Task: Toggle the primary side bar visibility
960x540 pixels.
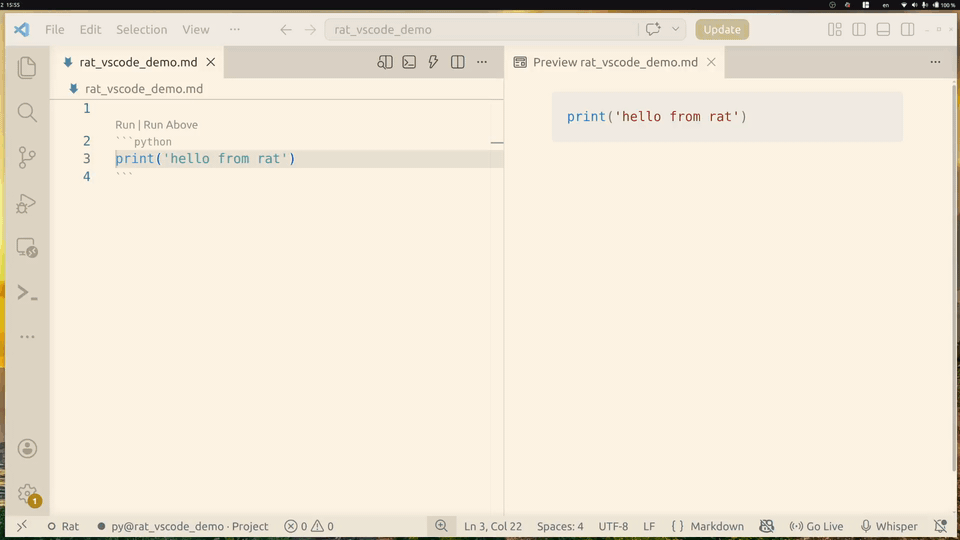Action: 859,29
